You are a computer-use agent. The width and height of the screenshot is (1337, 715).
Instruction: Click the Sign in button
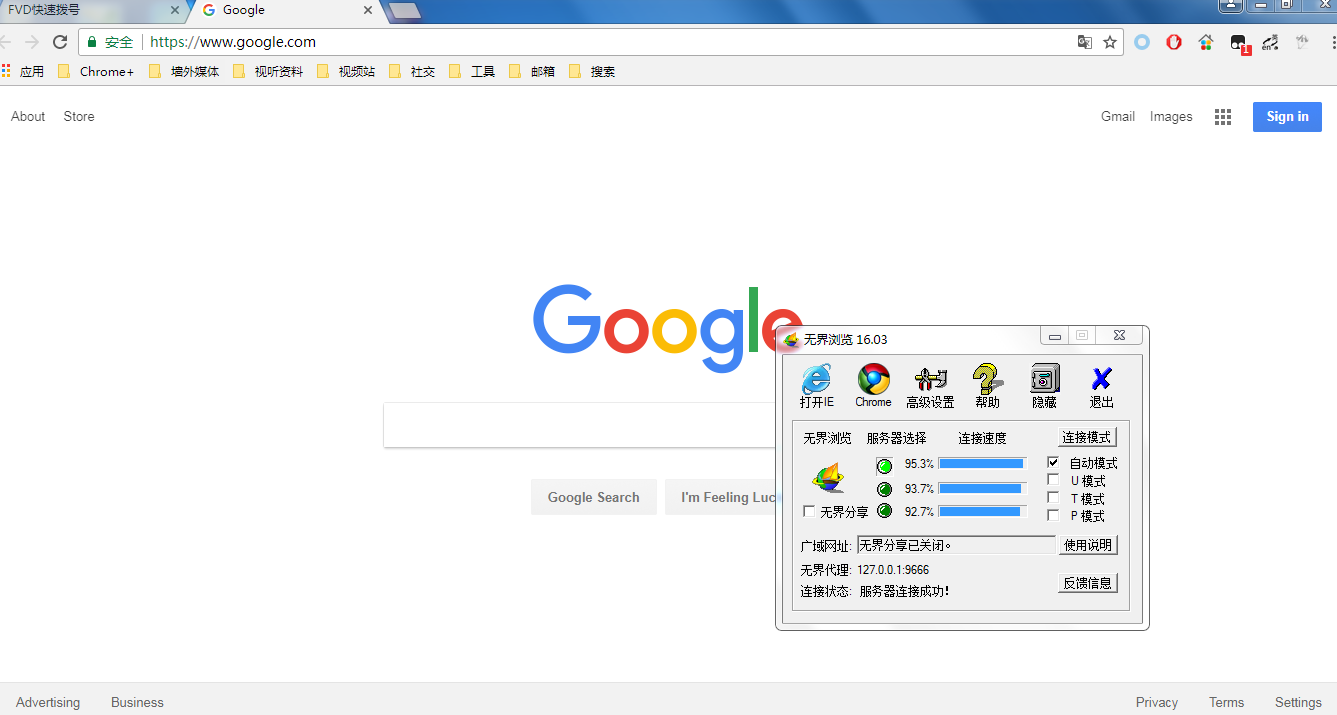[x=1287, y=116]
